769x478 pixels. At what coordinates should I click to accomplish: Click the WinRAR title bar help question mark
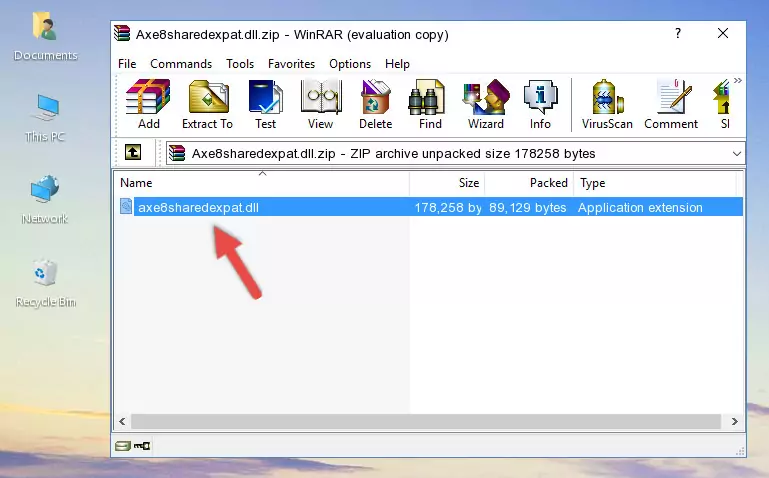click(678, 33)
